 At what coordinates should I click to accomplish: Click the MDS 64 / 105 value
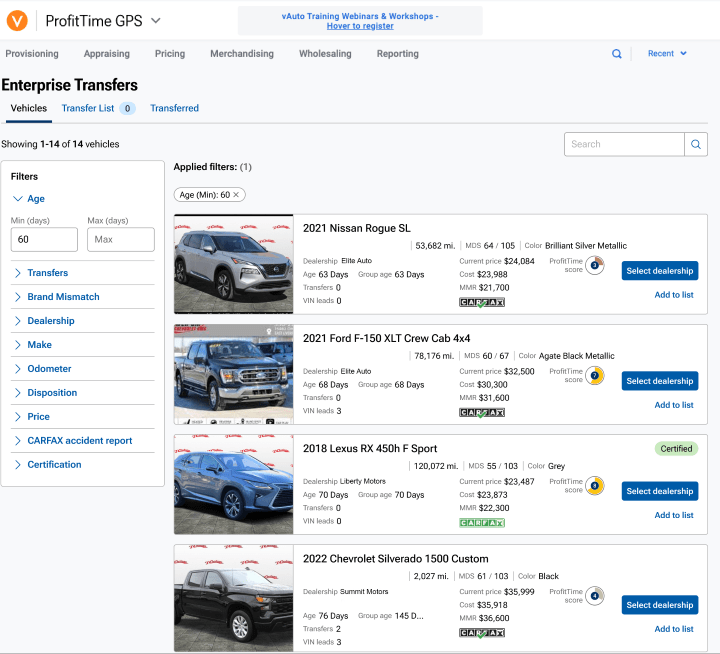[499, 246]
